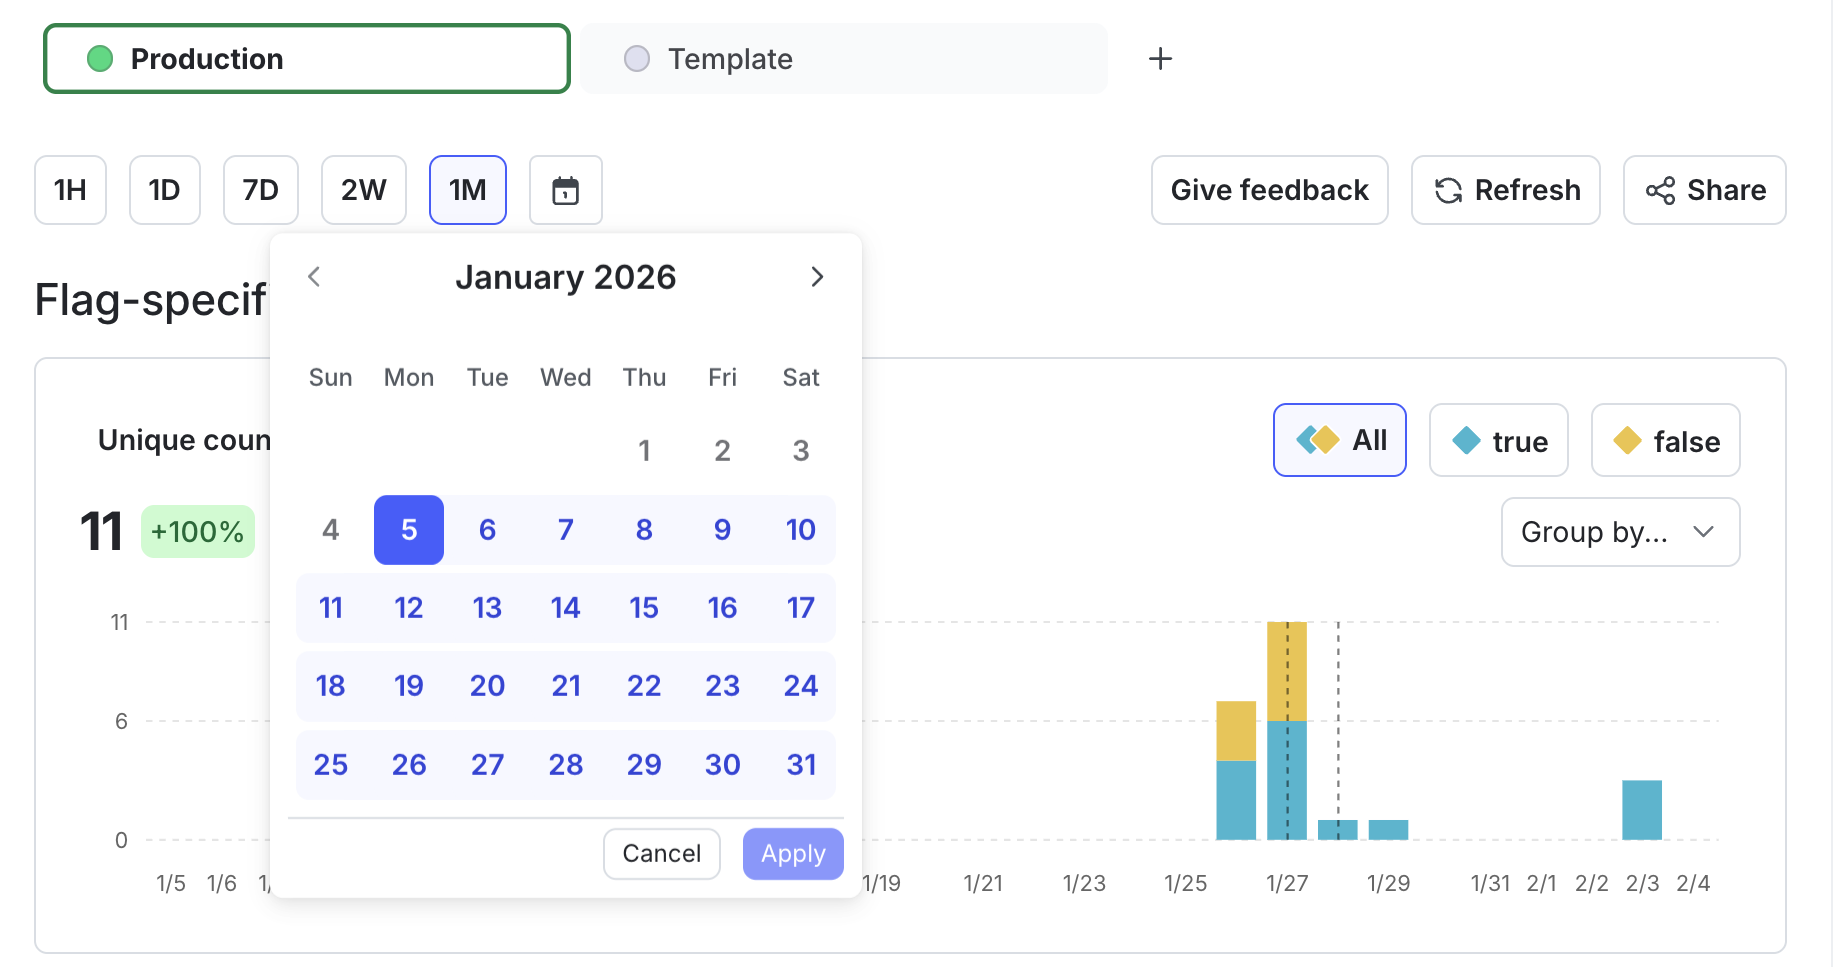Apply the selected date range
Image resolution: width=1844 pixels, height=967 pixels.
[x=792, y=853]
